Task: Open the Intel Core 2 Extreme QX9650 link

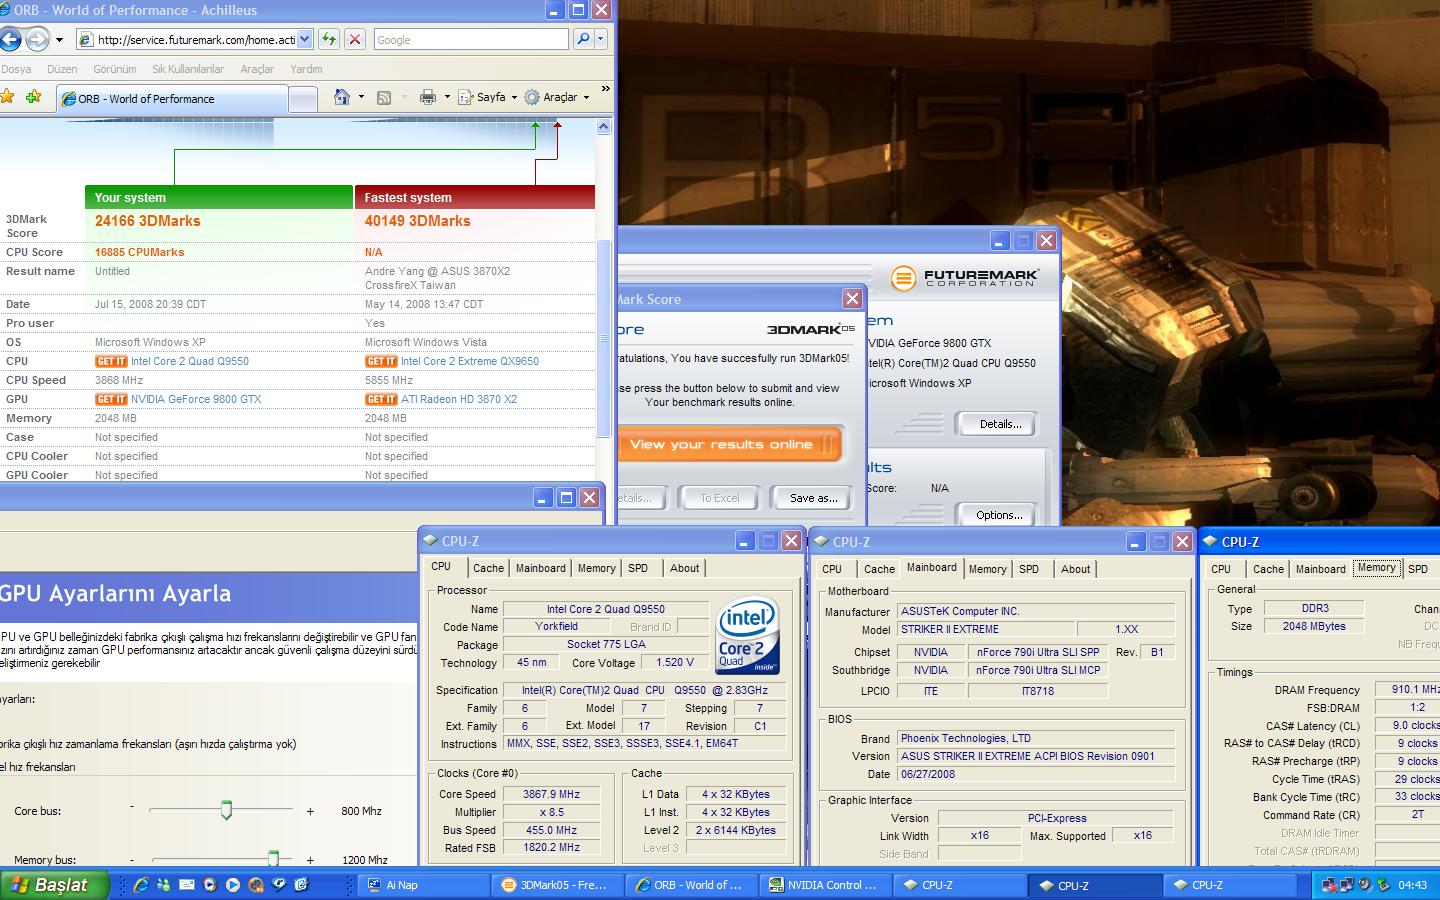Action: [470, 361]
